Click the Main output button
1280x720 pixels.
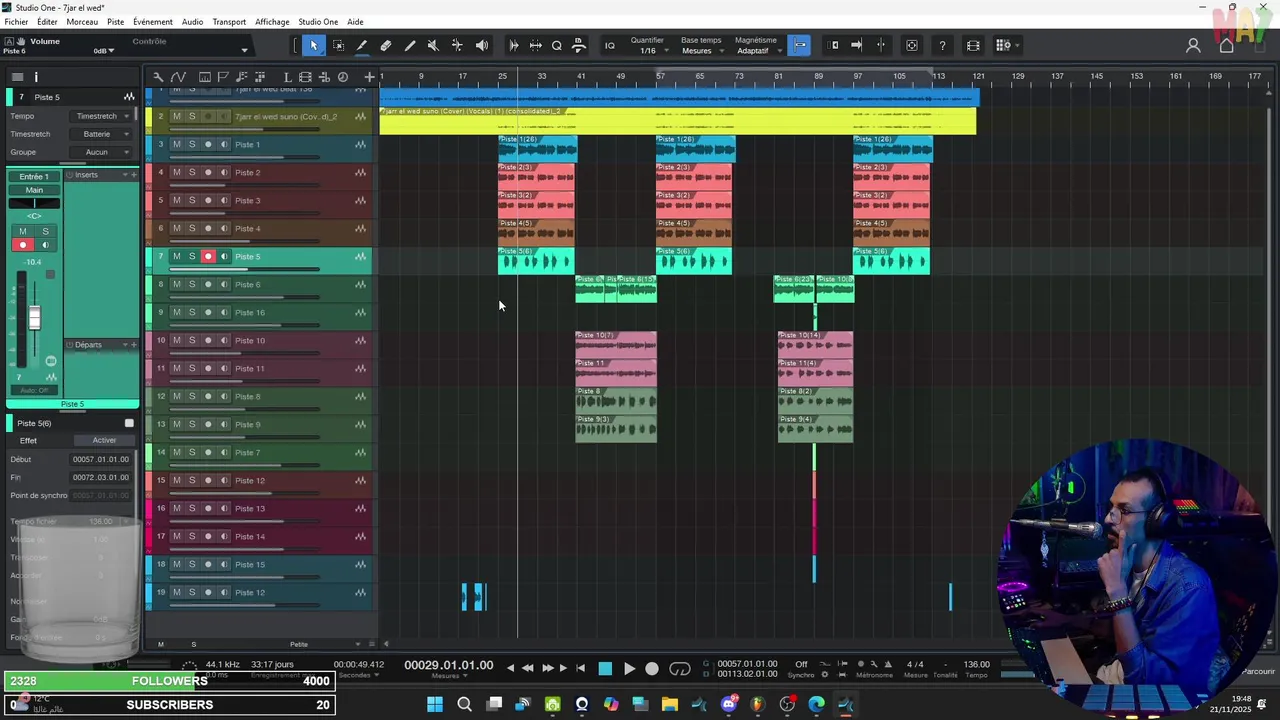coord(34,190)
